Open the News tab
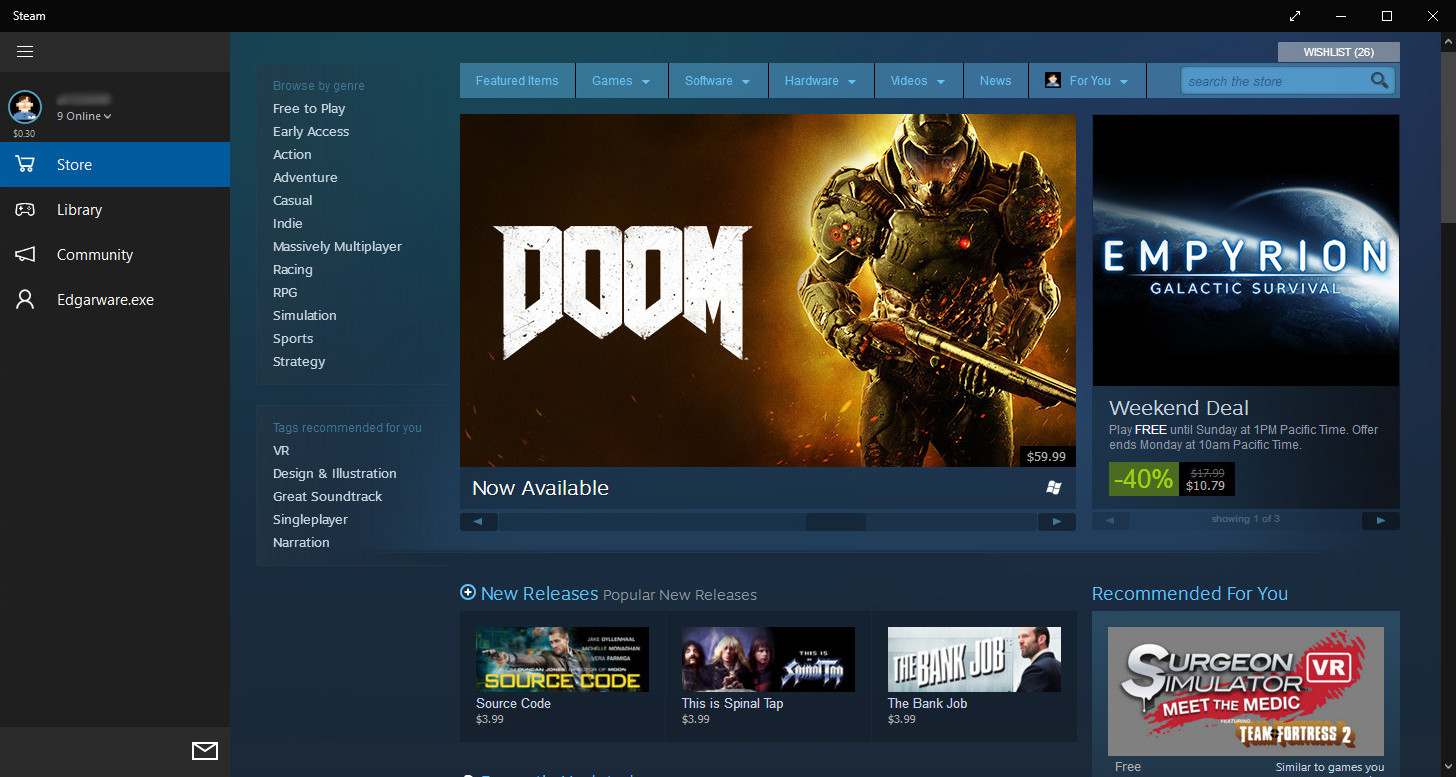This screenshot has height=777, width=1456. click(995, 81)
